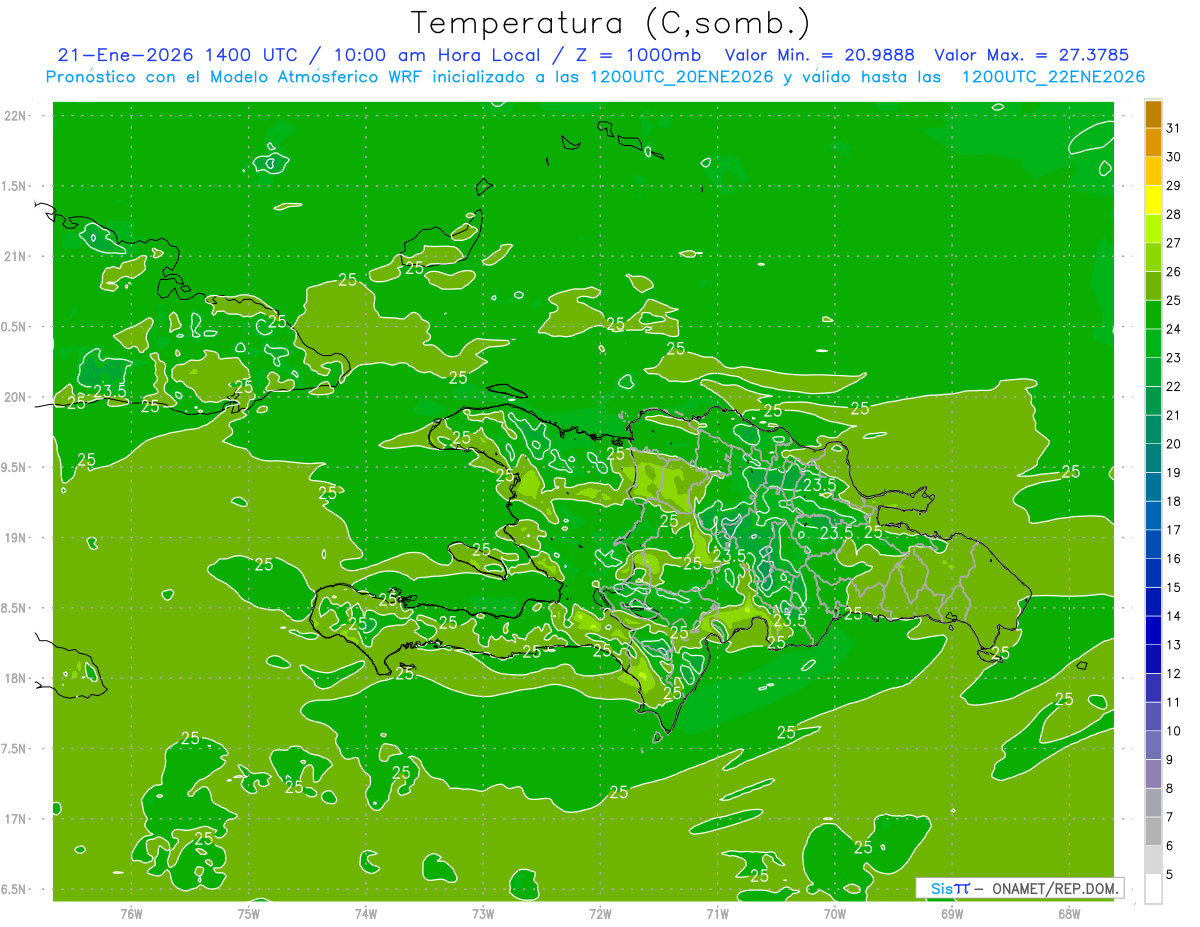
Task: Pick the teal swatch between 19 and 20
Action: coord(1153,458)
